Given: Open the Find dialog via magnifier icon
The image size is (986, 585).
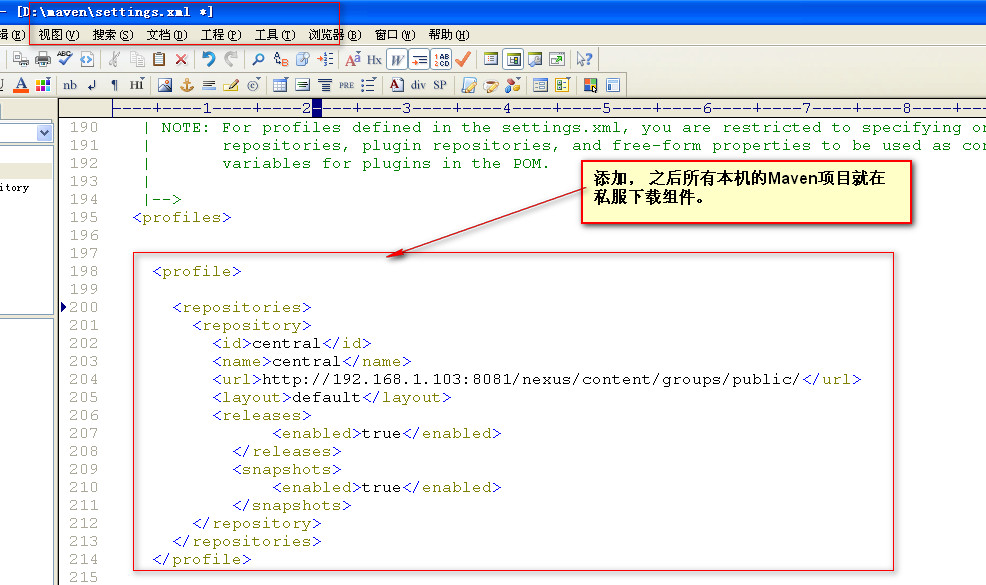Looking at the screenshot, I should tap(258, 58).
